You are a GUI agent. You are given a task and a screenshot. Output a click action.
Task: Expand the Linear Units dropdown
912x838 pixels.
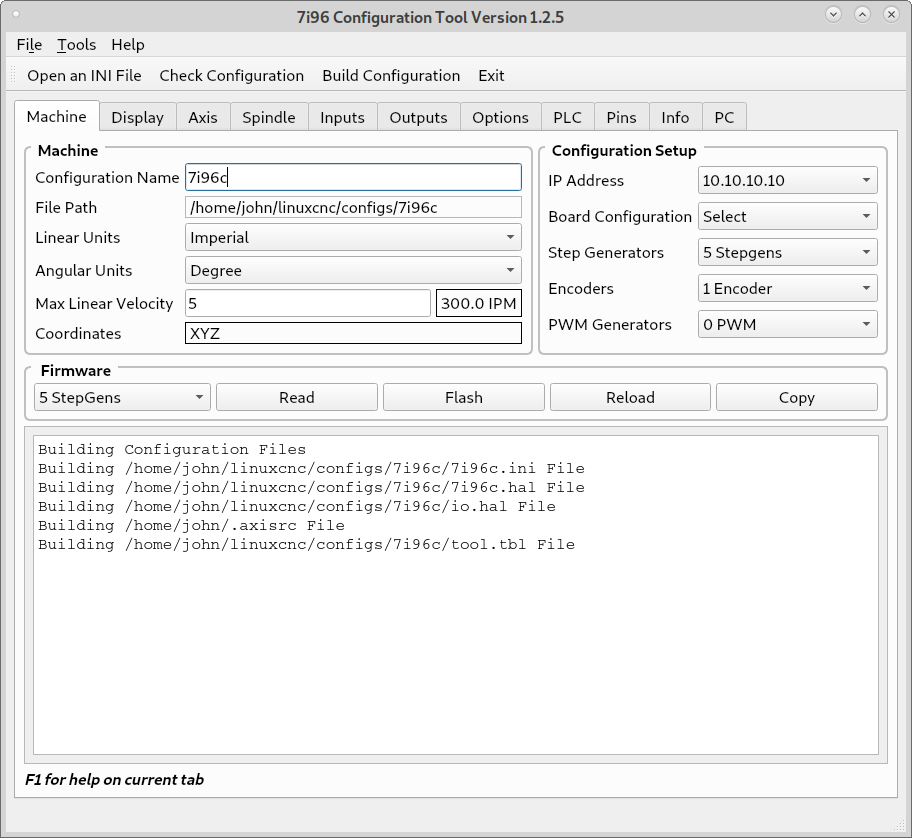353,237
